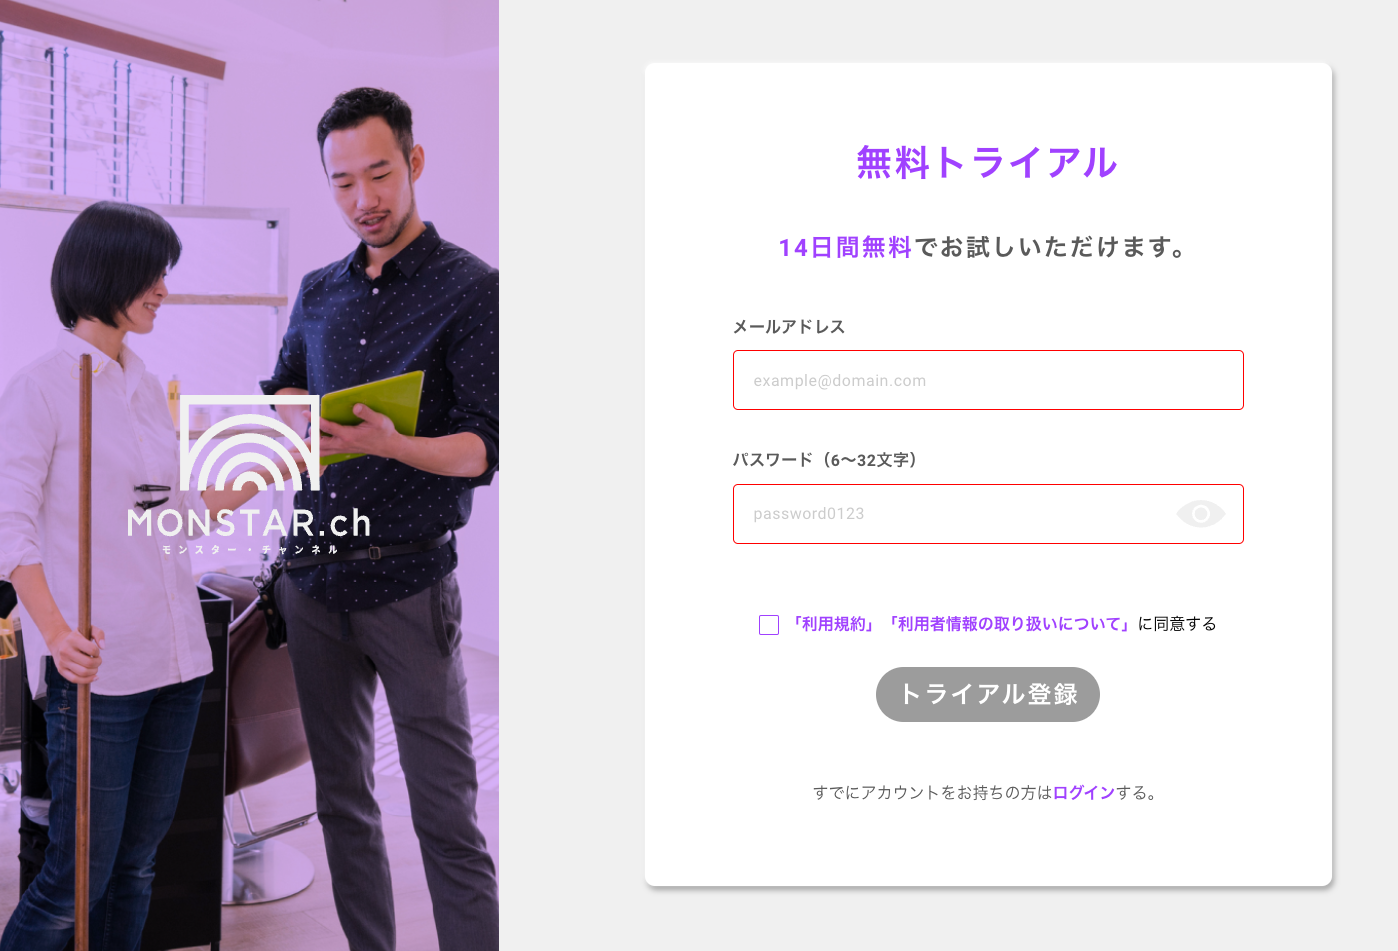Click the トライアル登録 button

(988, 694)
